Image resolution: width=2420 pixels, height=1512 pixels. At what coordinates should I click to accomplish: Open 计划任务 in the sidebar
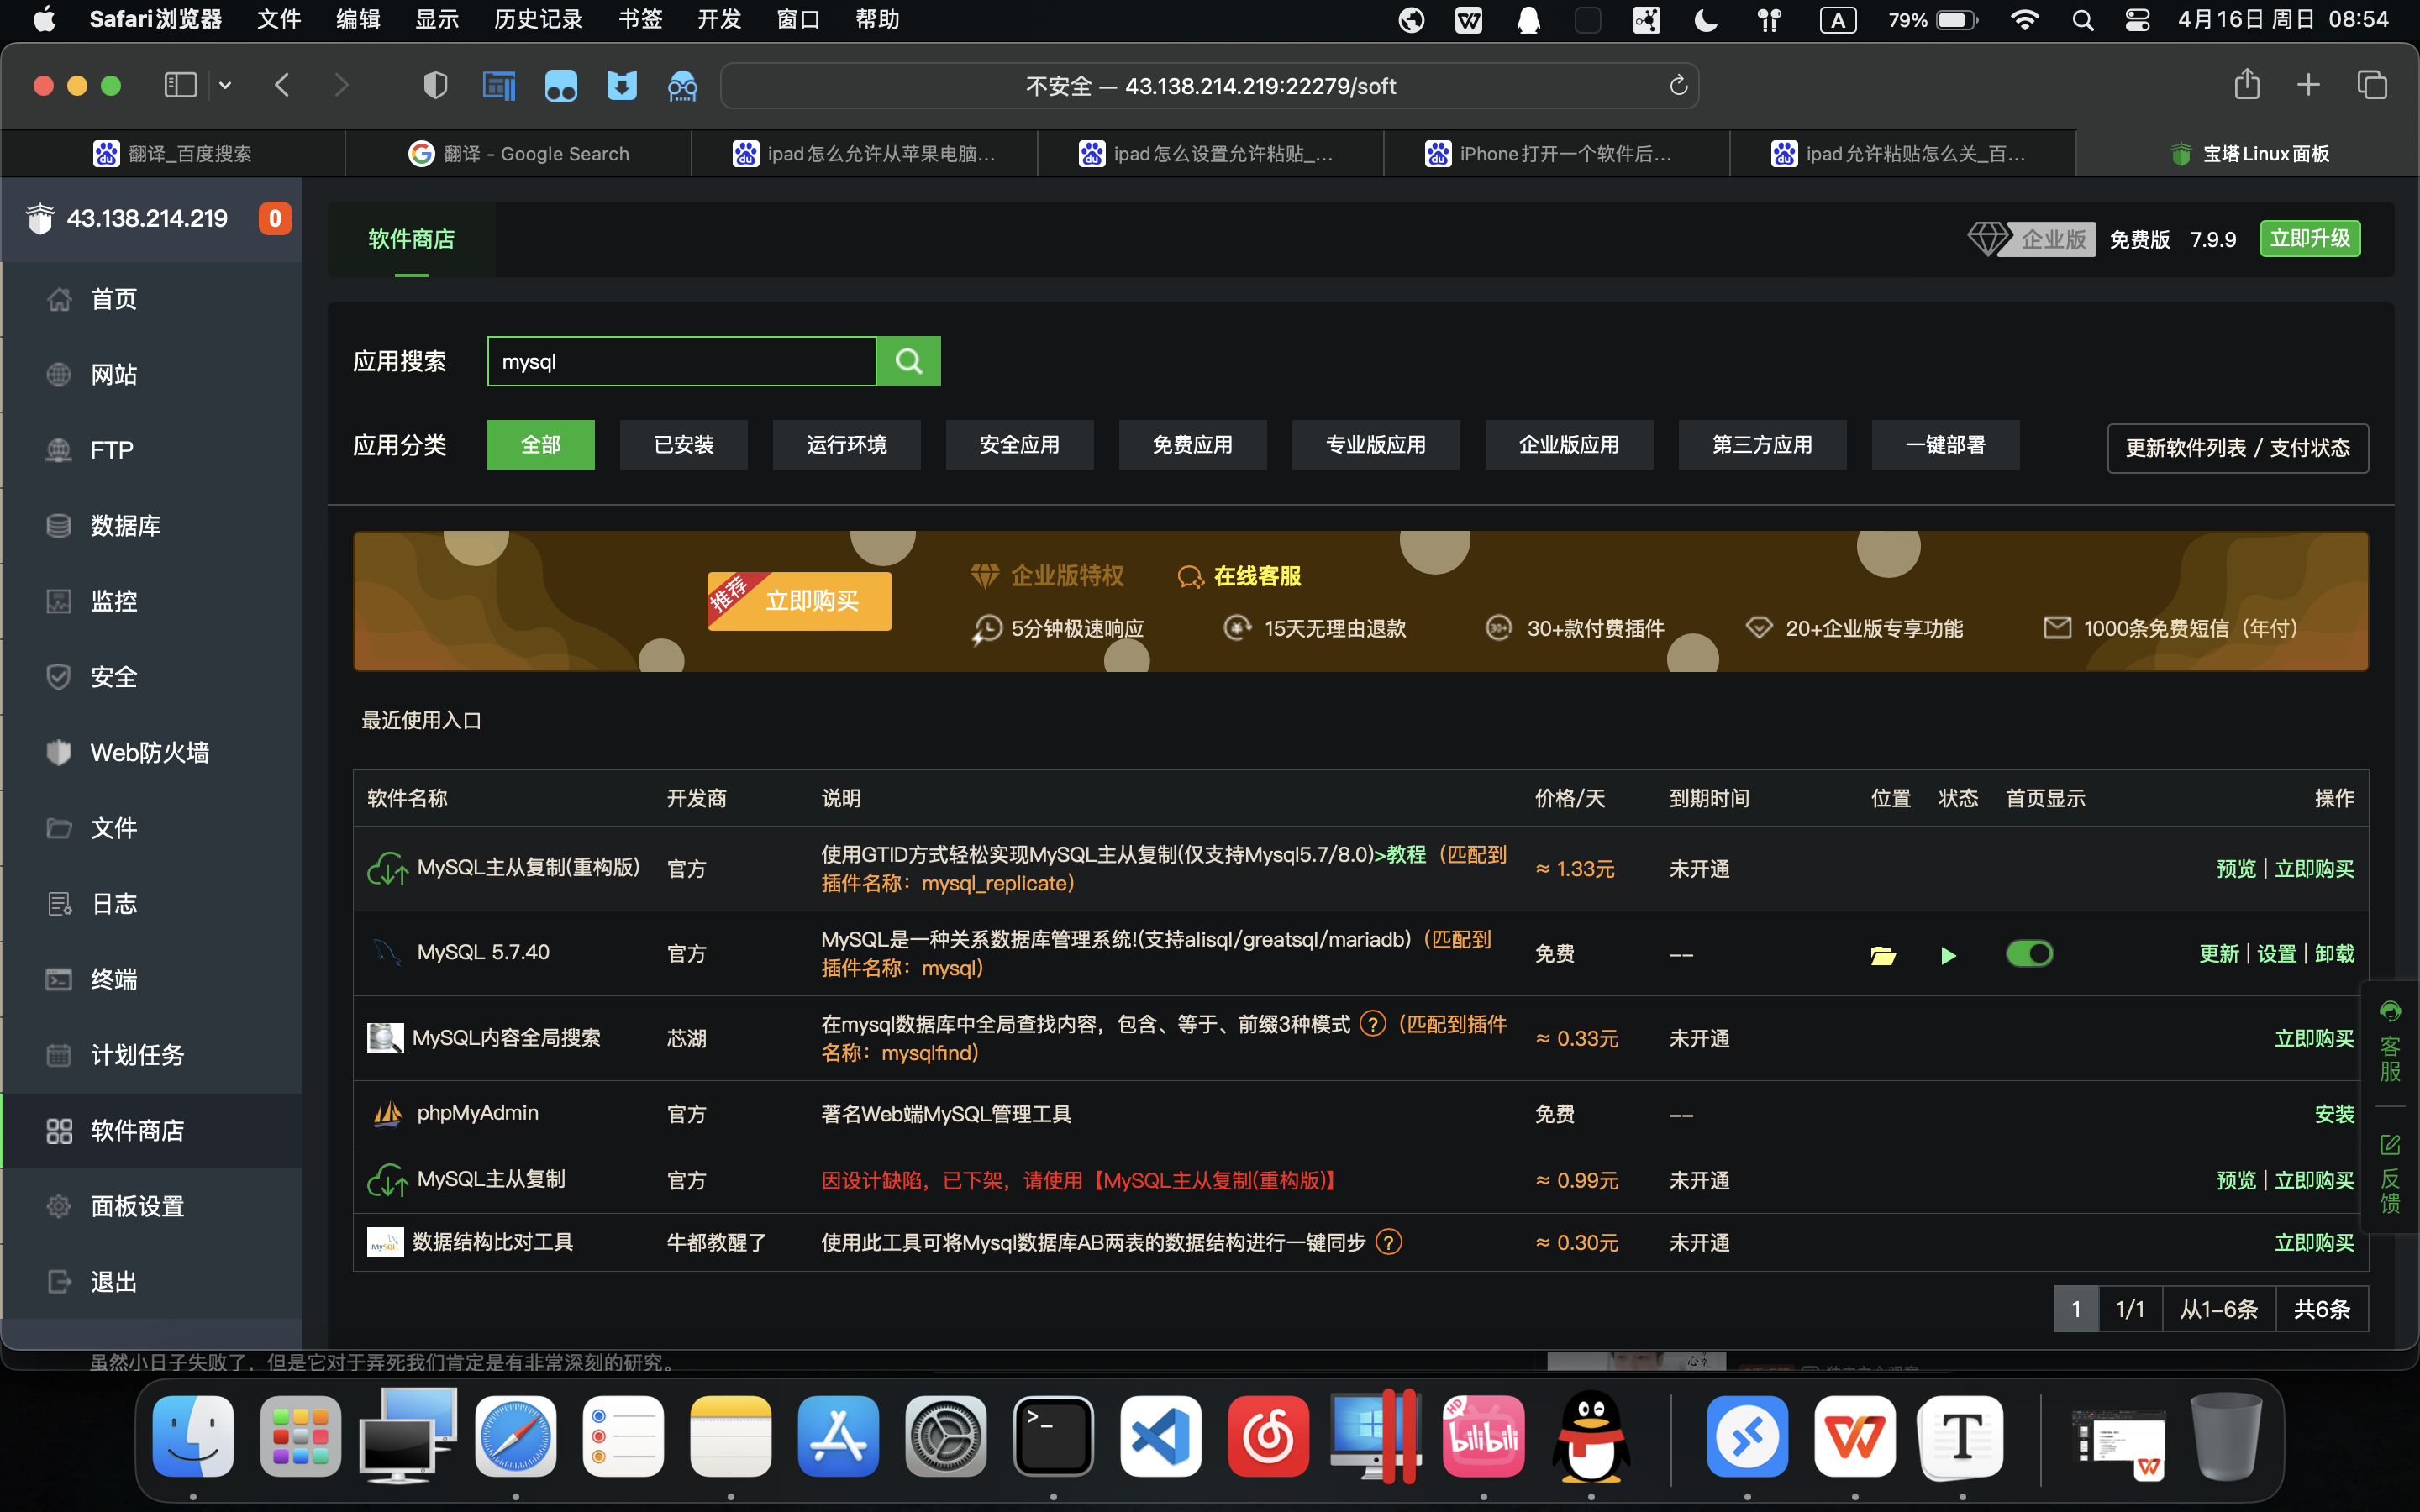153,1055
